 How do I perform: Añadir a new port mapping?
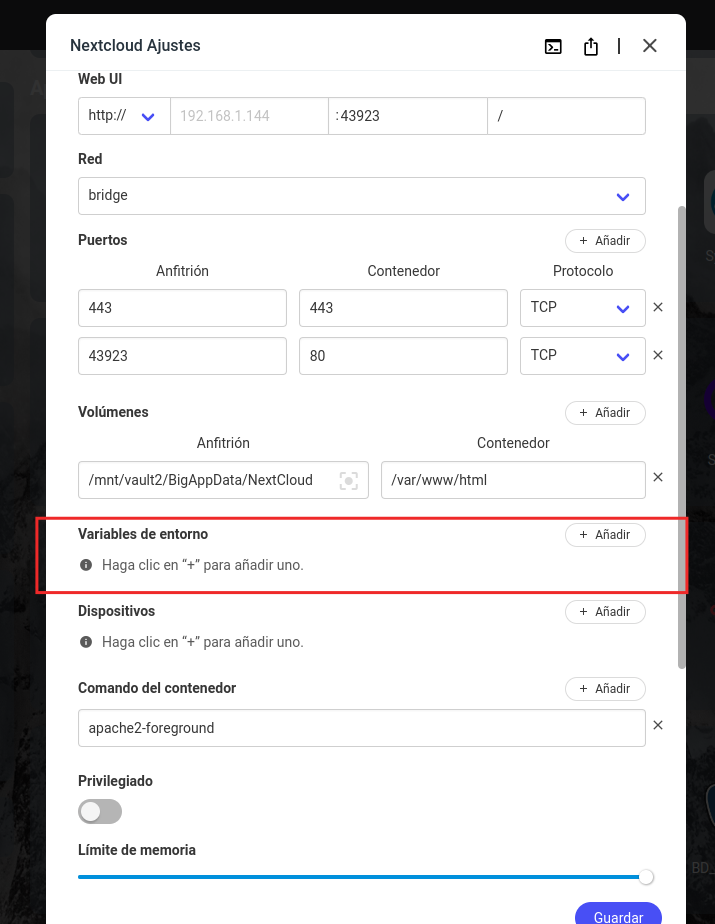pyautogui.click(x=605, y=241)
